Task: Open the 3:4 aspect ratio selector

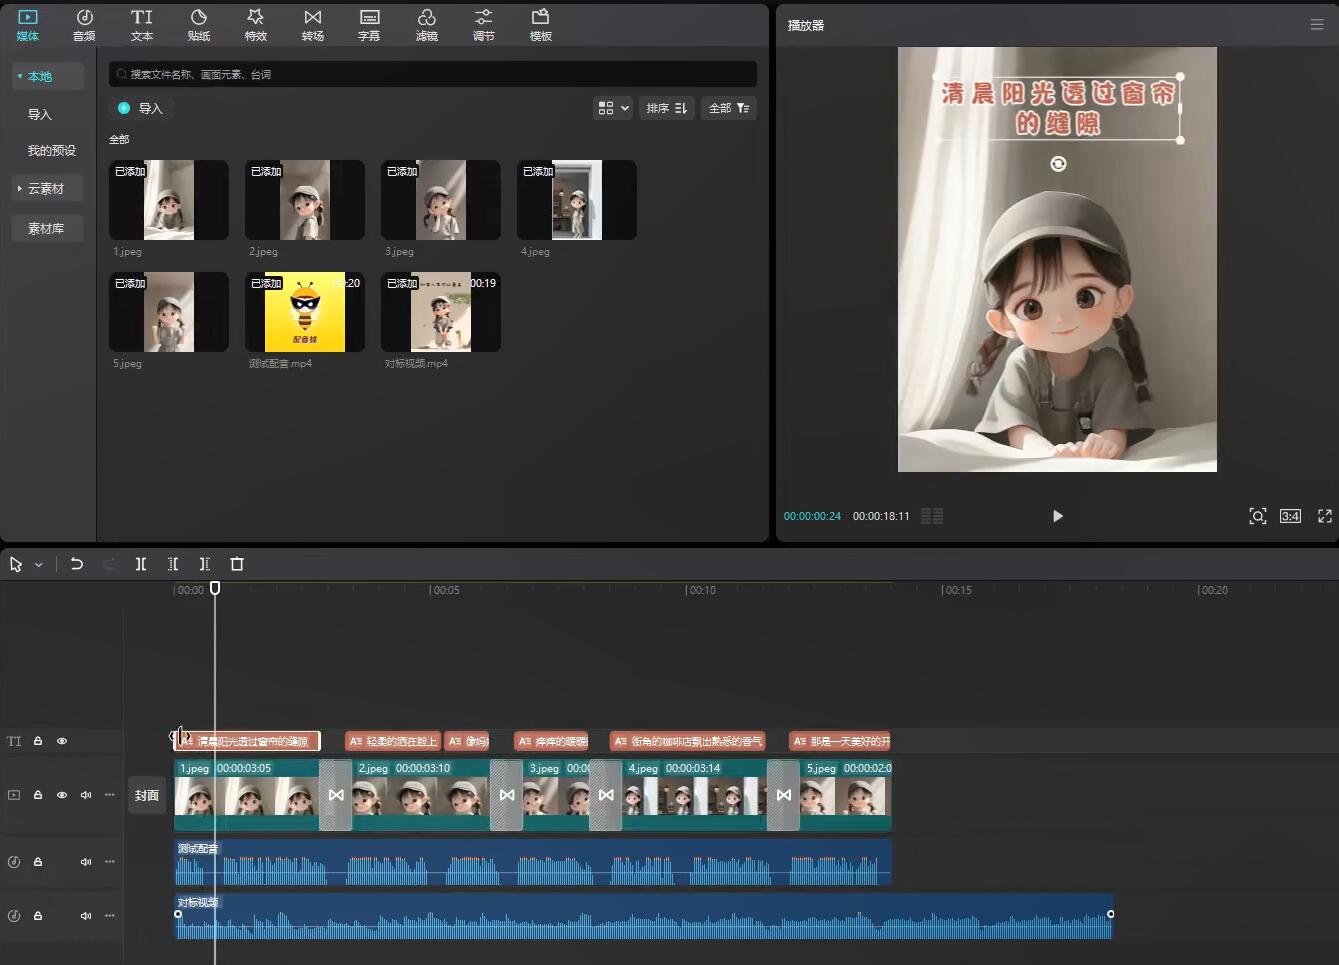Action: pos(1291,516)
